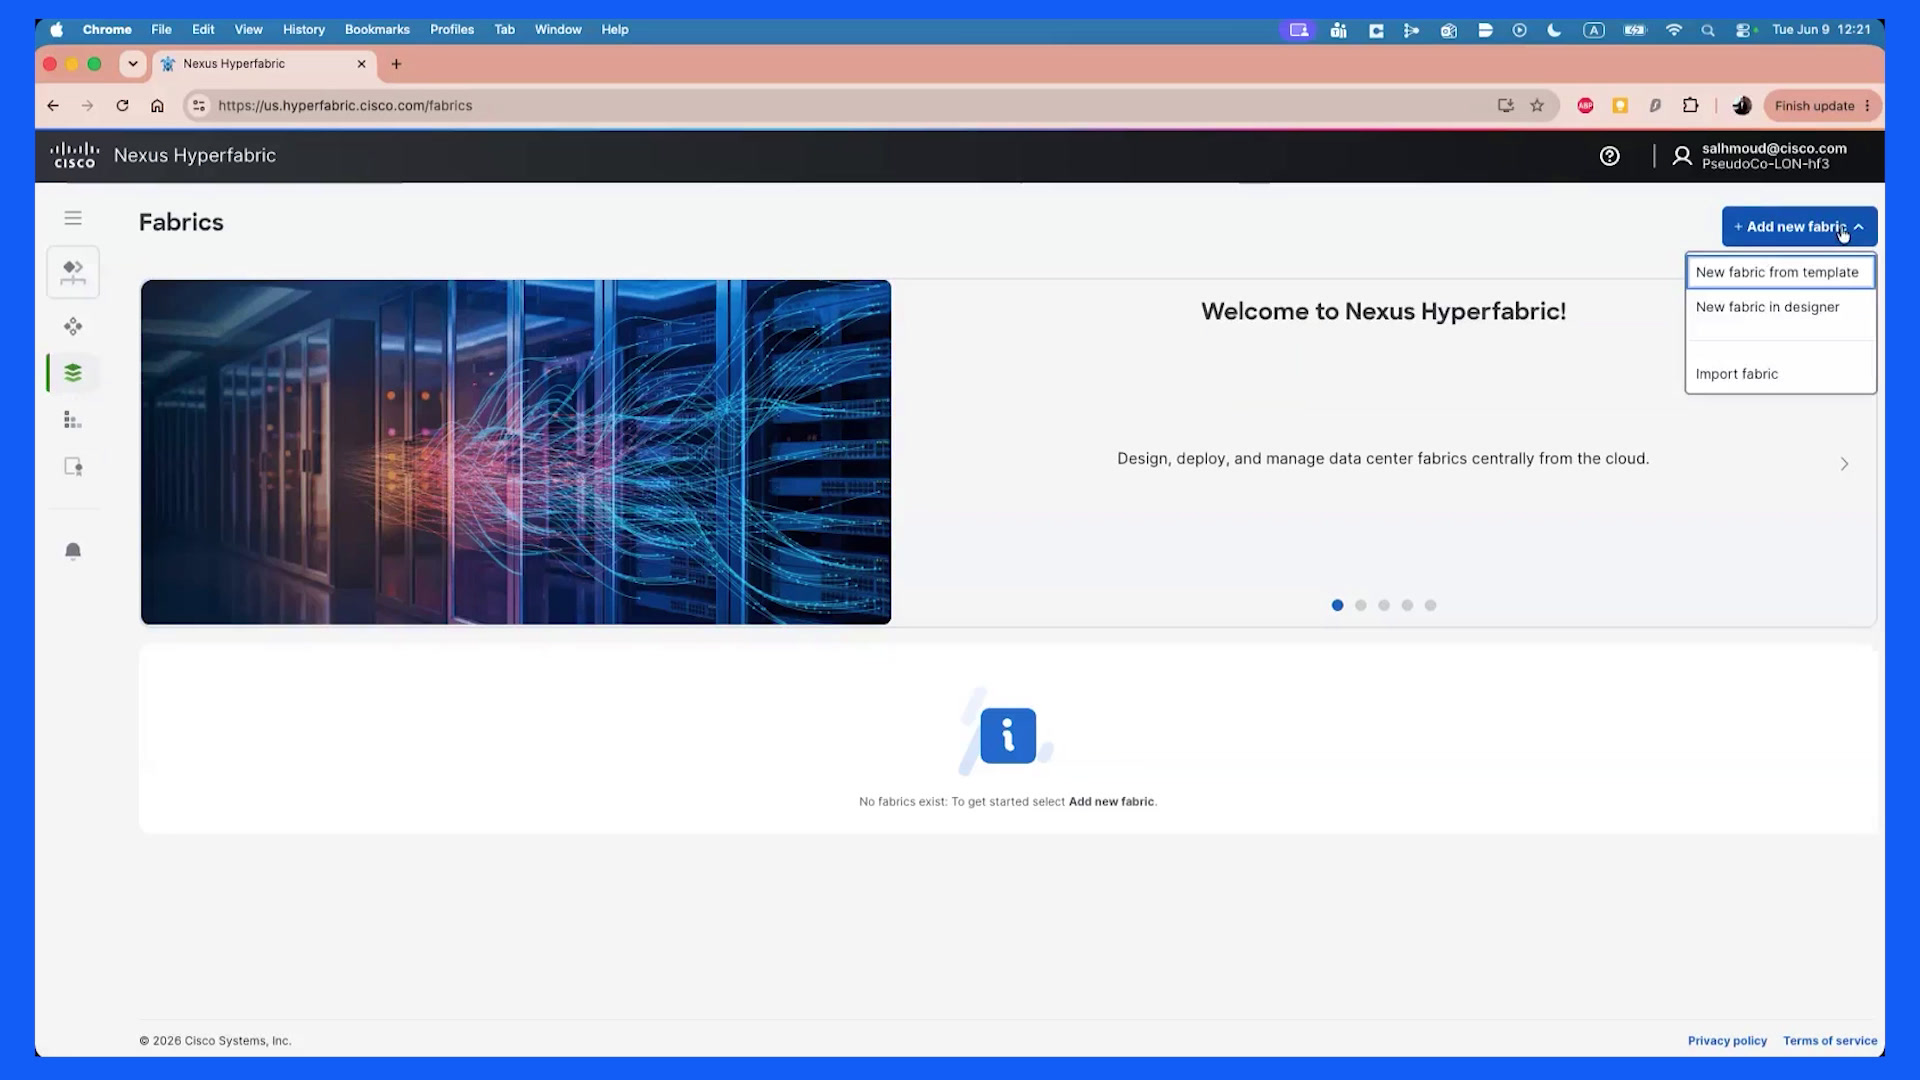Open the hierarchy blocks sidebar icon
The height and width of the screenshot is (1080, 1920).
pos(73,420)
